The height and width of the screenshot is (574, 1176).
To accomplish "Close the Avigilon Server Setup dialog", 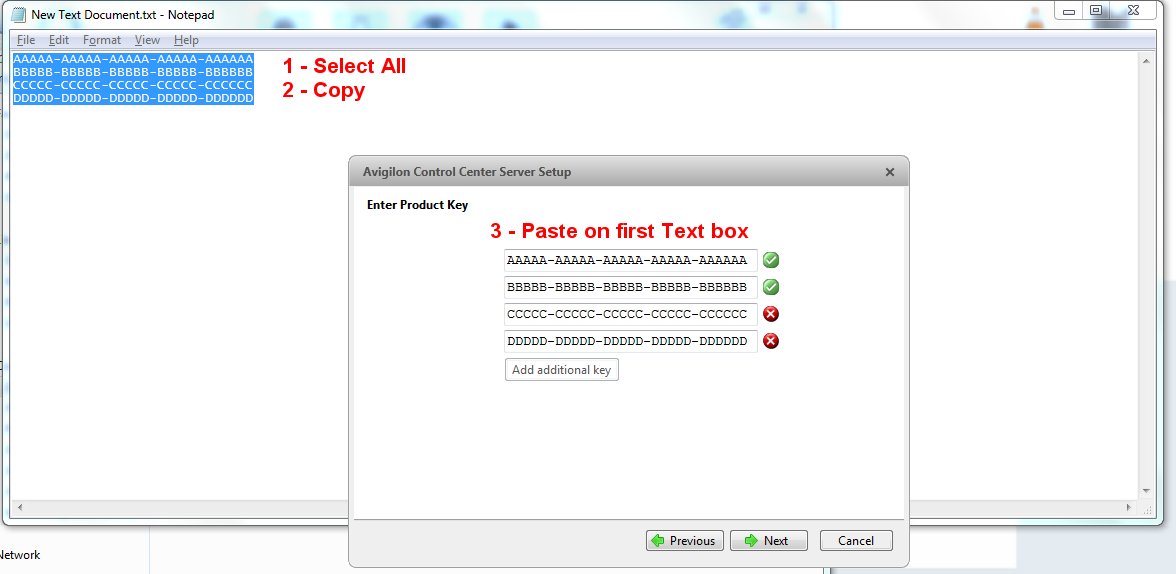I will (889, 172).
